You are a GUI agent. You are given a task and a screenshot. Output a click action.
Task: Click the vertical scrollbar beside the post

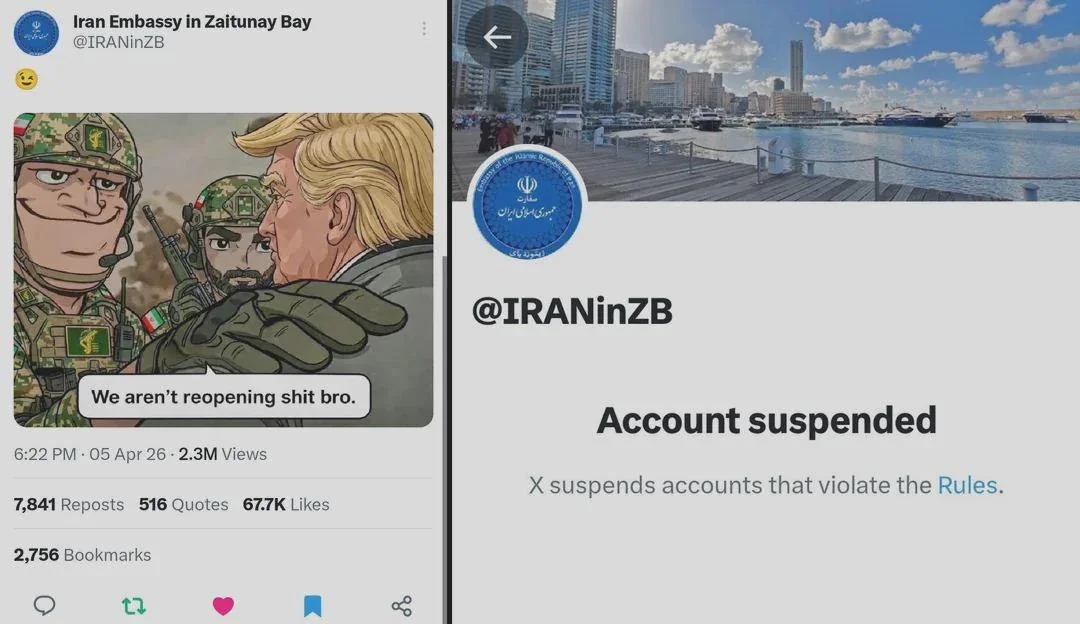[x=444, y=439]
